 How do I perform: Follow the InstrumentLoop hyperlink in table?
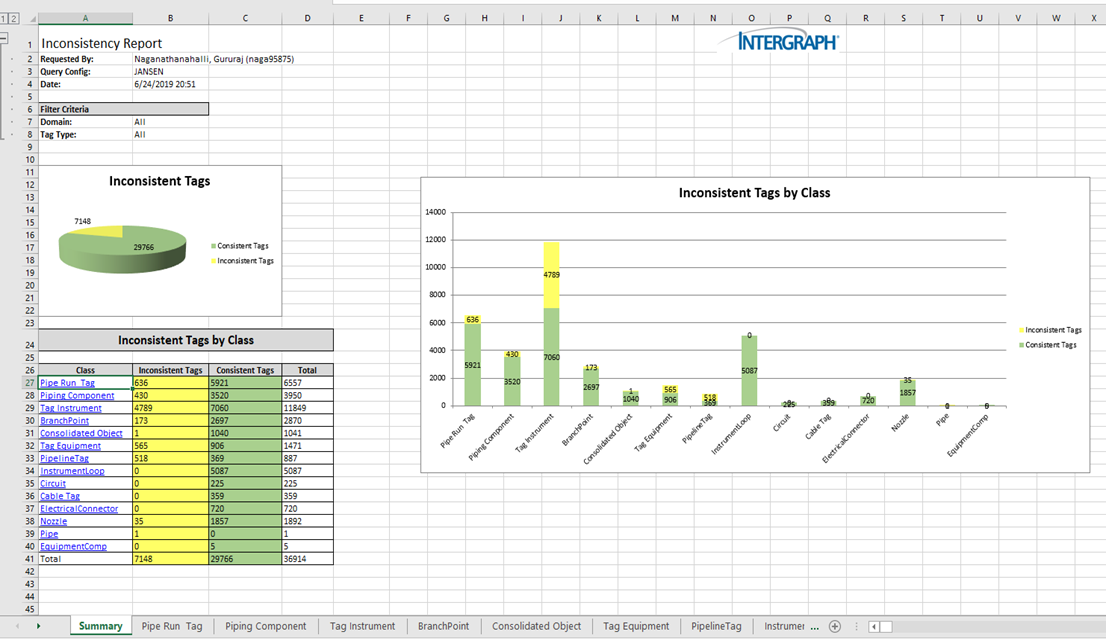click(72, 471)
